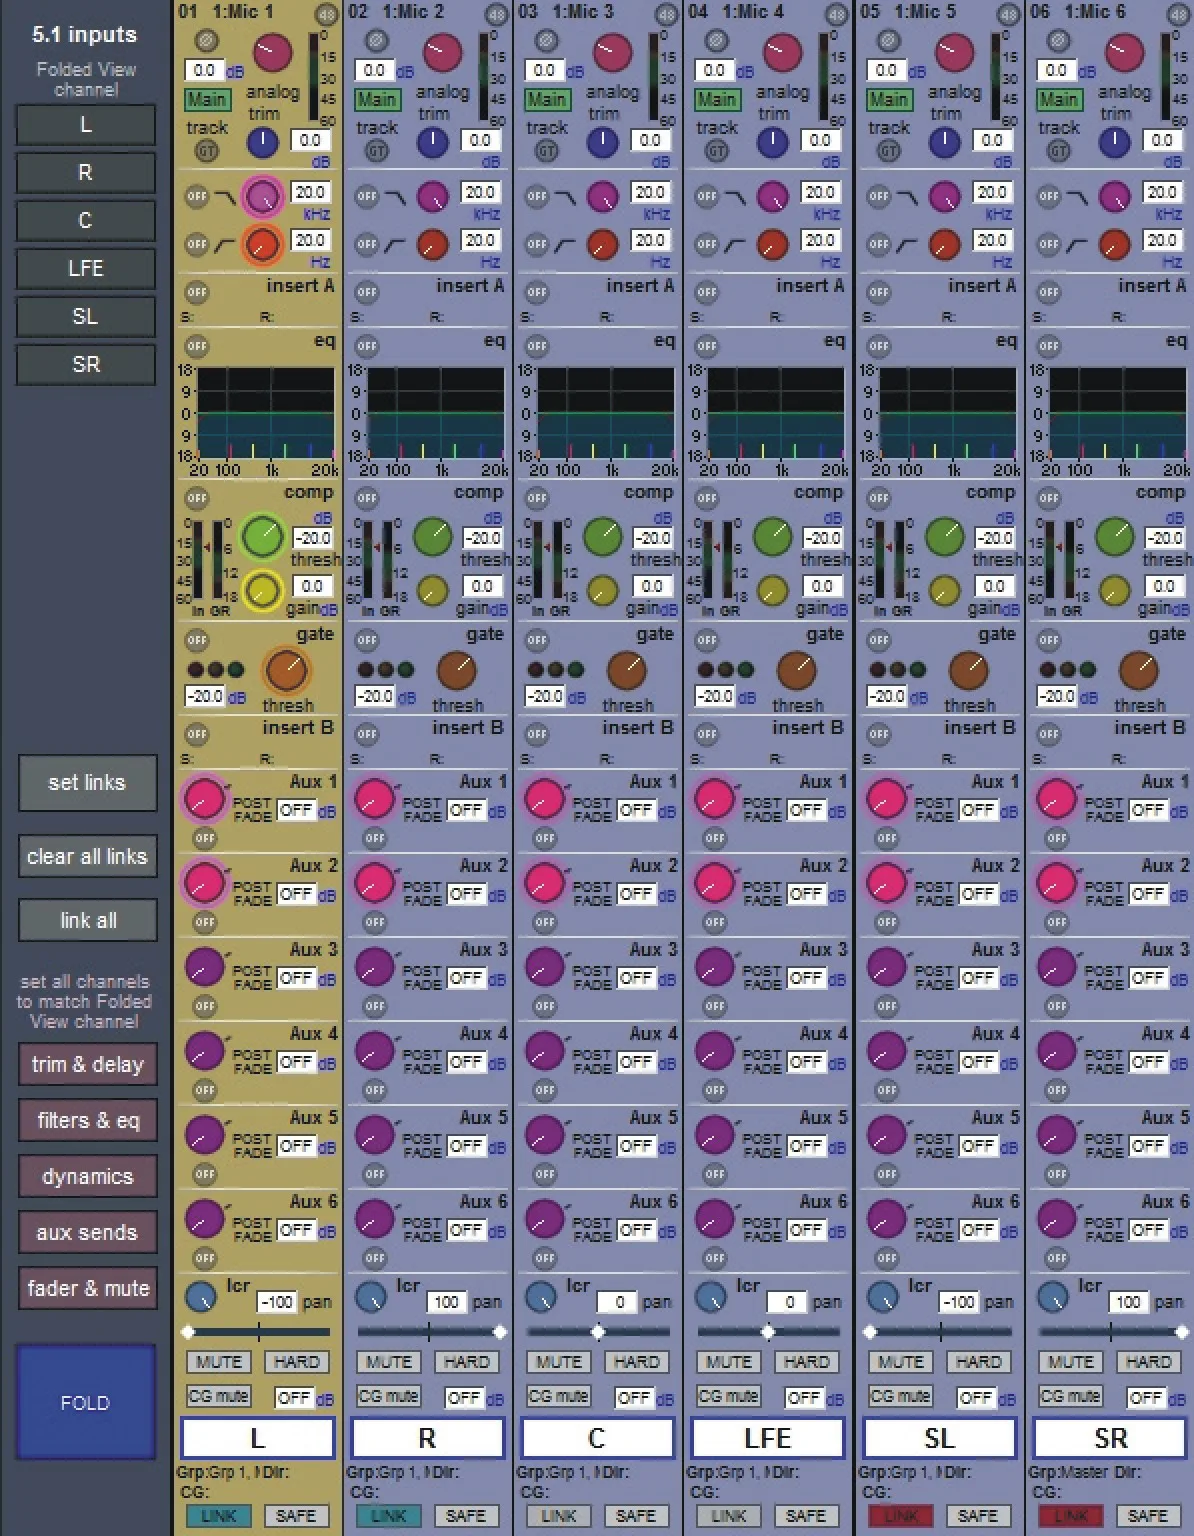Toggle the Aux 1 OFF switch on channel 01

coord(205,838)
